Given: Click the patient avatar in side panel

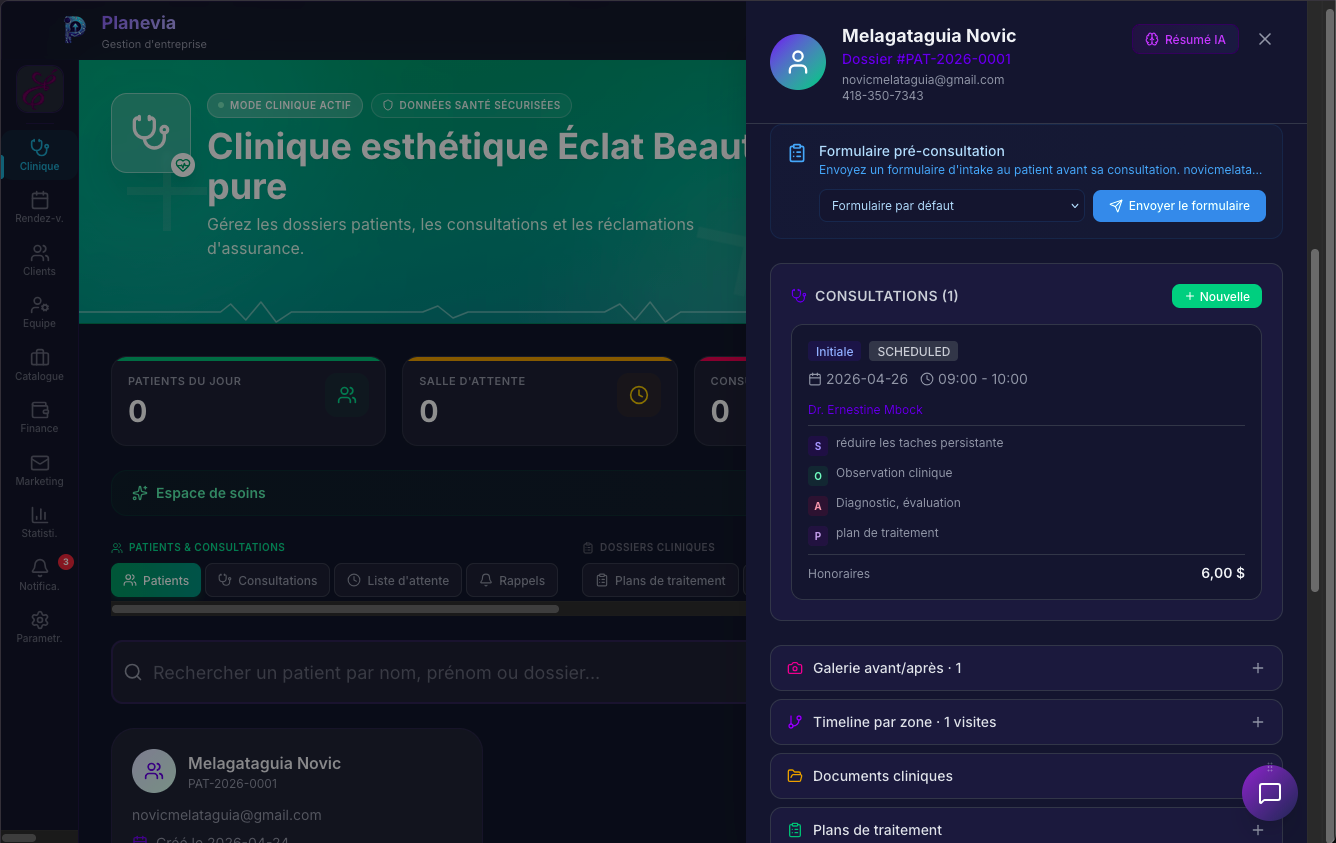Looking at the screenshot, I should 798,62.
